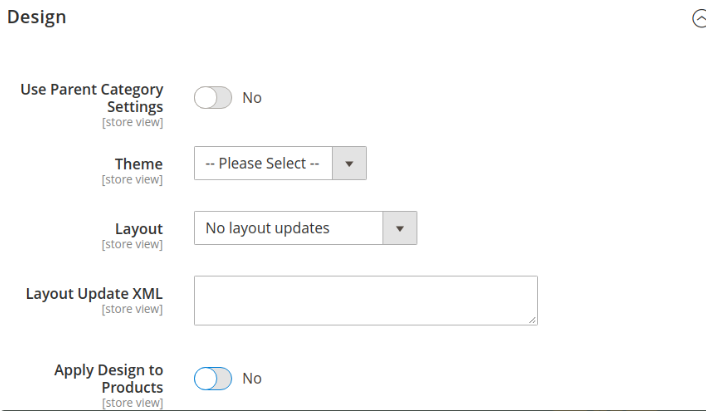
Task: Click the textarea resize grip corner
Action: pyautogui.click(x=532, y=320)
